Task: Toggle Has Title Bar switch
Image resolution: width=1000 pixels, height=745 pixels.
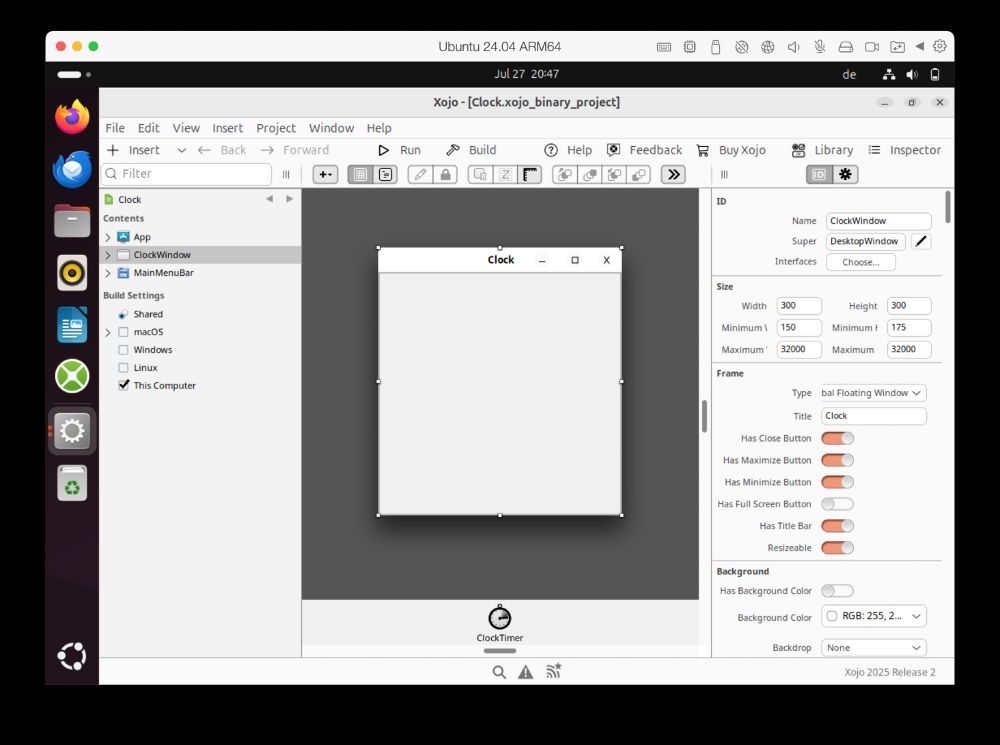Action: pyautogui.click(x=837, y=526)
